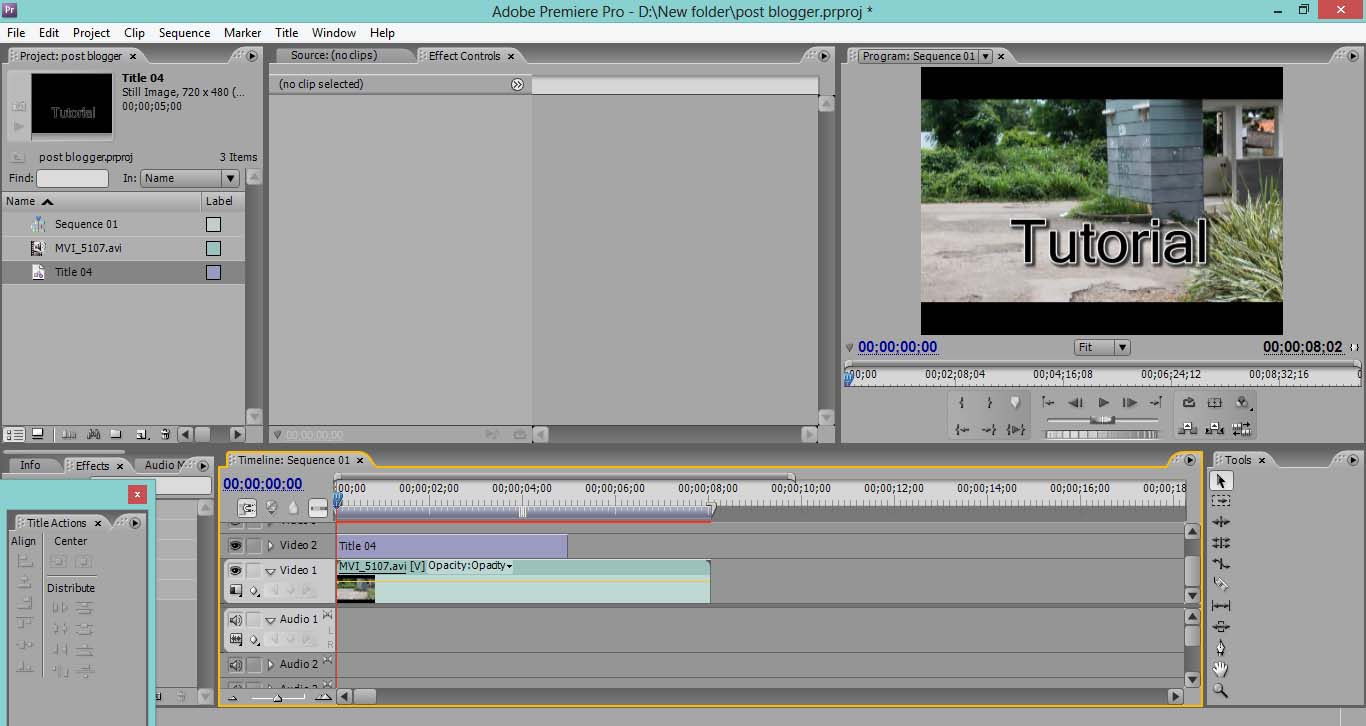Open the Output settings button in Program monitor
Viewport: 1366px width, 726px height.
click(x=1243, y=402)
